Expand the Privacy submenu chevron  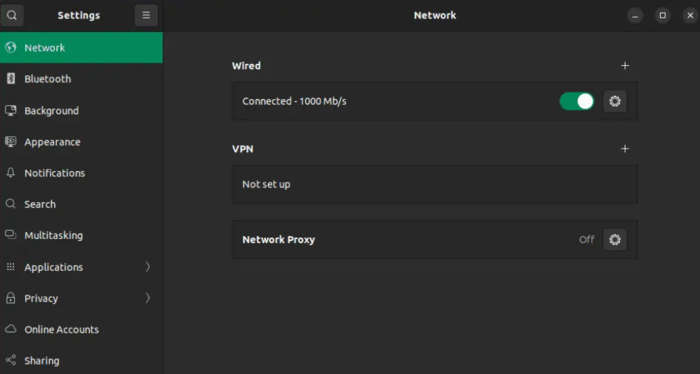click(148, 298)
